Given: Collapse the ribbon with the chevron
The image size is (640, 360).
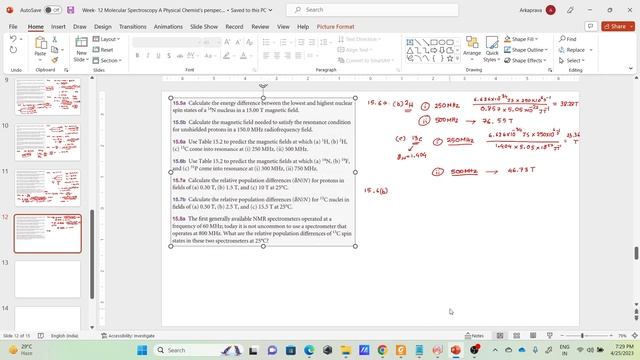Looking at the screenshot, I should pos(631,69).
